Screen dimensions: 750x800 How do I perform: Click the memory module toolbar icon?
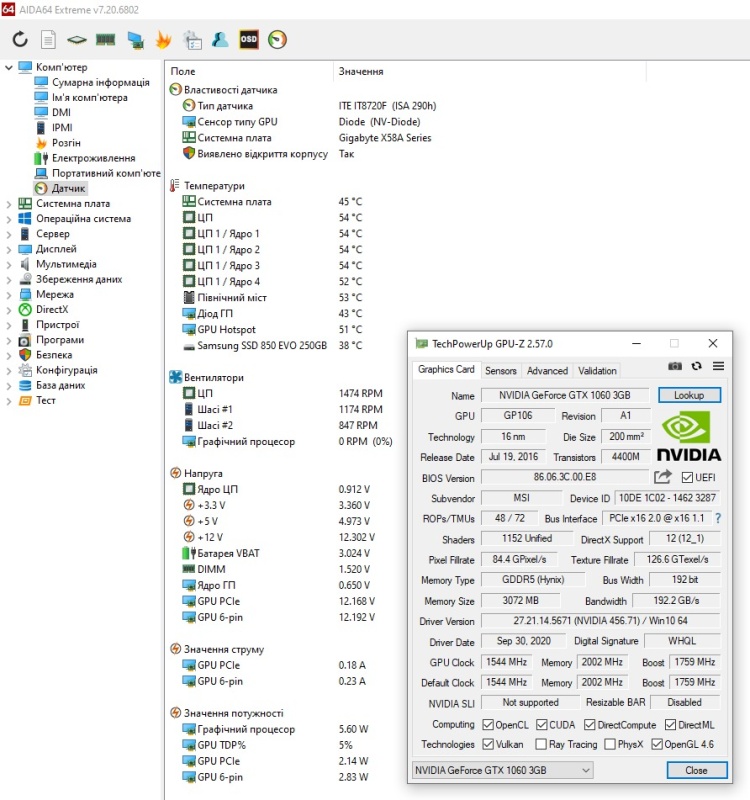point(106,39)
